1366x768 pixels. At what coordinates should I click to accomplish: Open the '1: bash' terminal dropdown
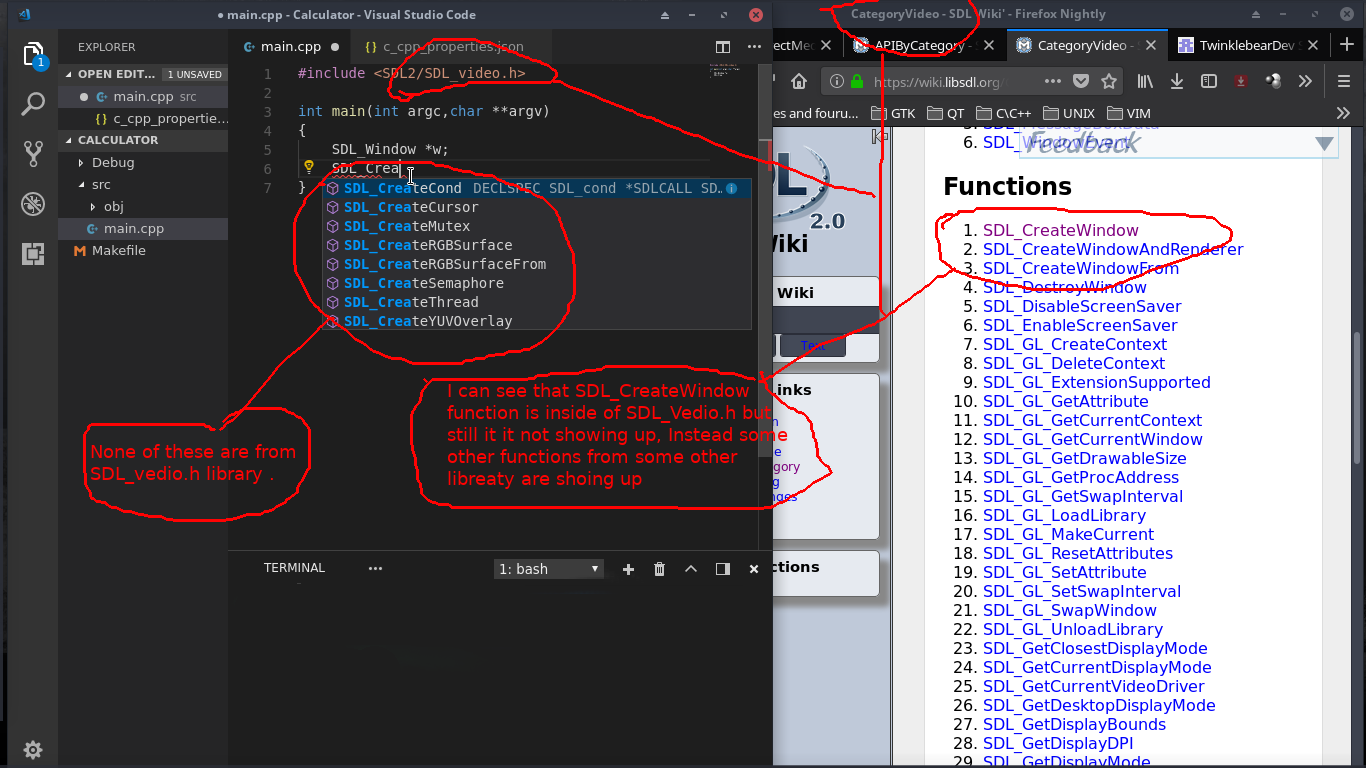pyautogui.click(x=548, y=568)
